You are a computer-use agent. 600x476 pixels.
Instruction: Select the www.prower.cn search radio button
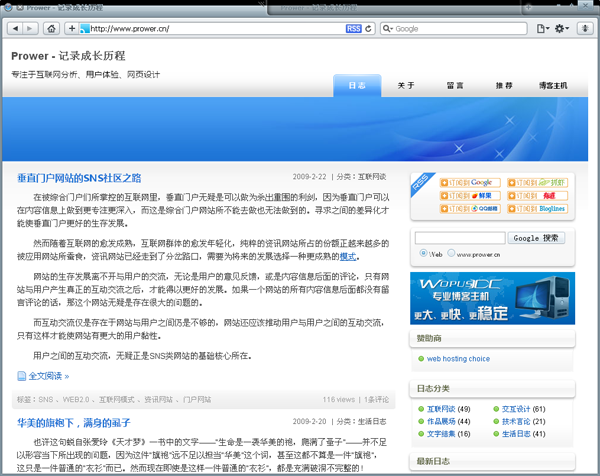point(451,253)
